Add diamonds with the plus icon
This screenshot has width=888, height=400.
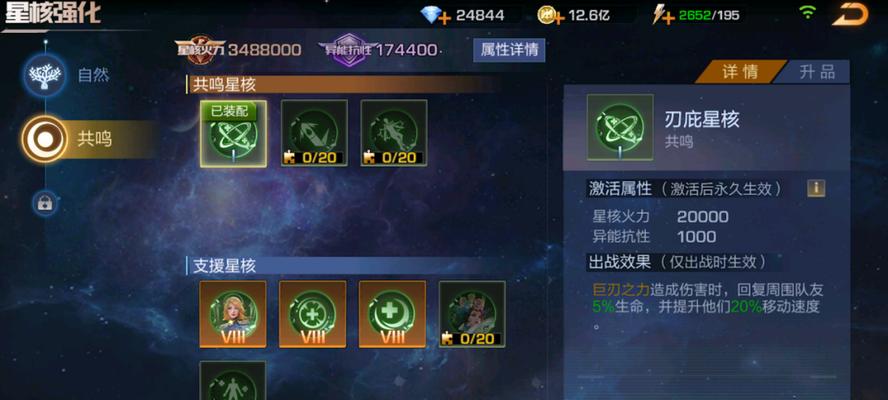coord(445,19)
